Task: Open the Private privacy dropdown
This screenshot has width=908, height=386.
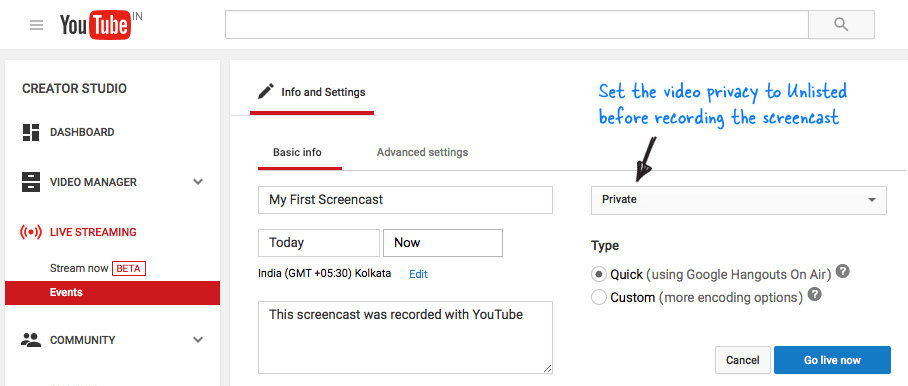Action: point(738,200)
